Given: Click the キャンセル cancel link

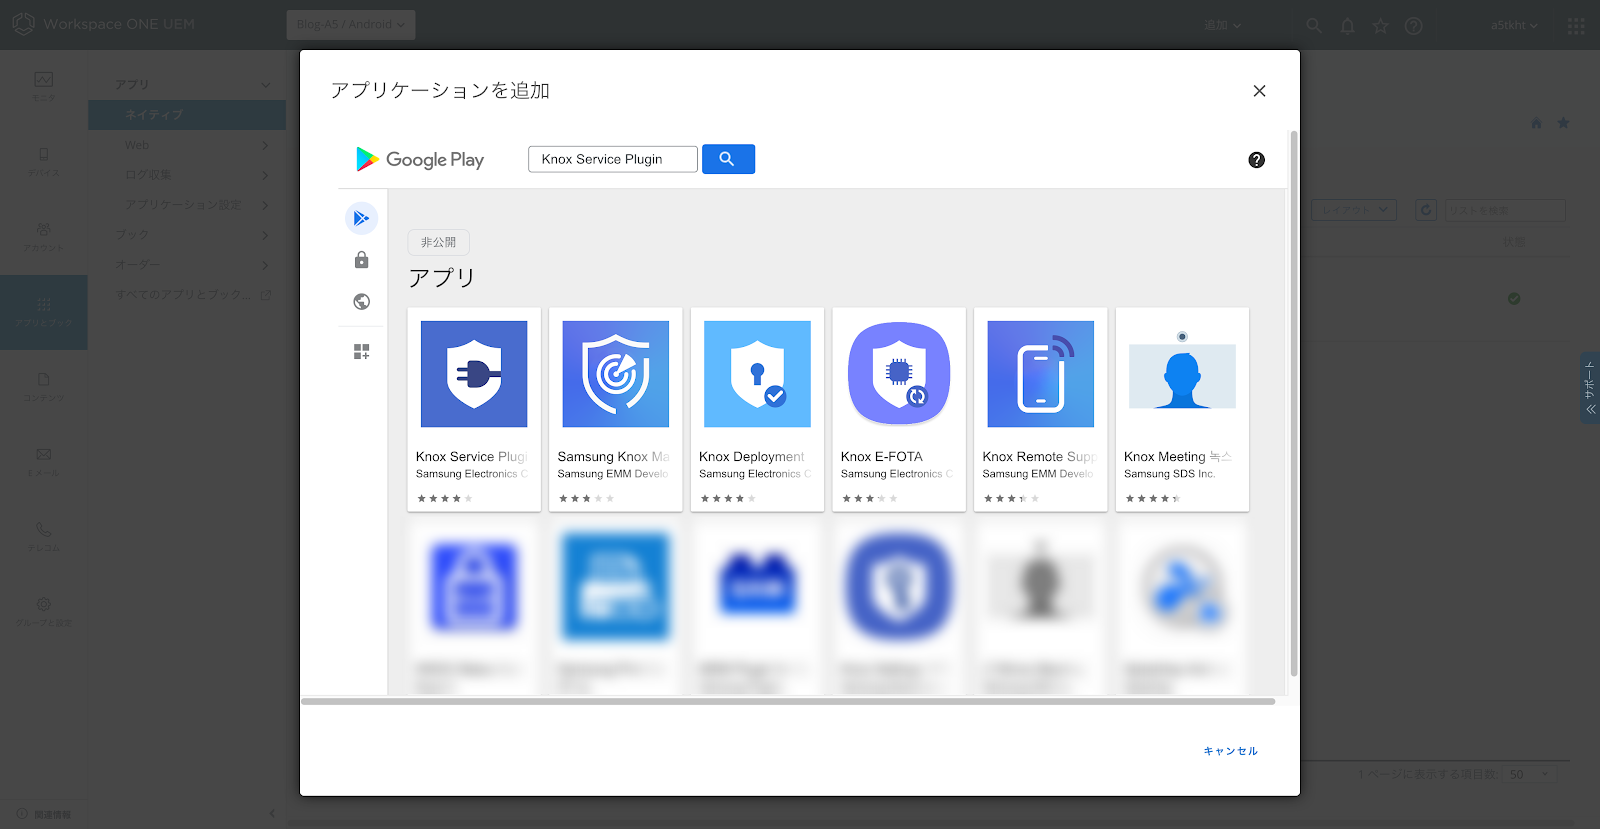Looking at the screenshot, I should [1230, 751].
